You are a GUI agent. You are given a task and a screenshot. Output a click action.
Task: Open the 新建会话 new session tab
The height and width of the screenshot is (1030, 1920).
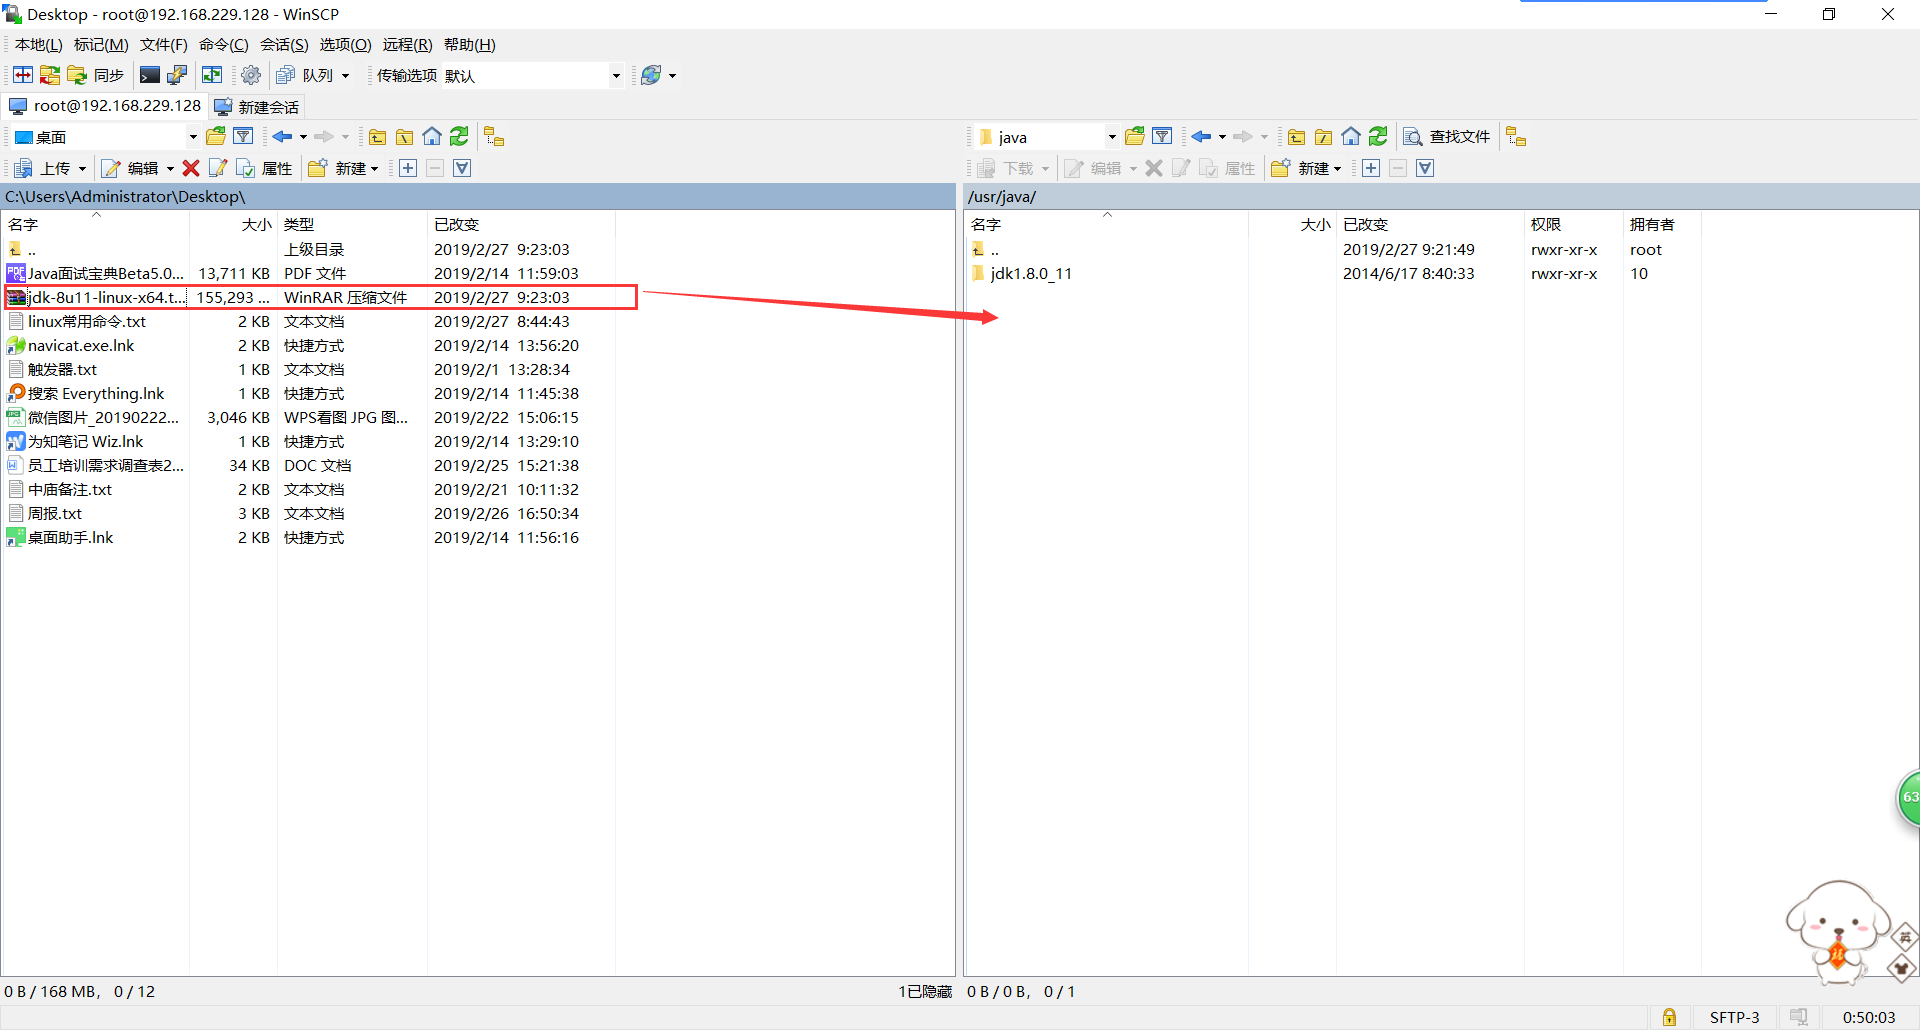[x=257, y=107]
